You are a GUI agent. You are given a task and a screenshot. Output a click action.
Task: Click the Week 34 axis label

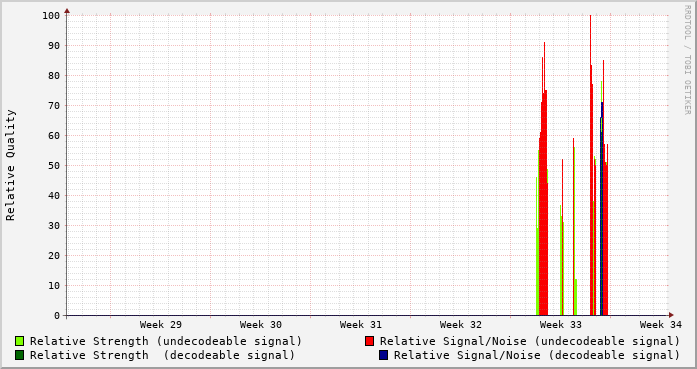[x=661, y=325]
